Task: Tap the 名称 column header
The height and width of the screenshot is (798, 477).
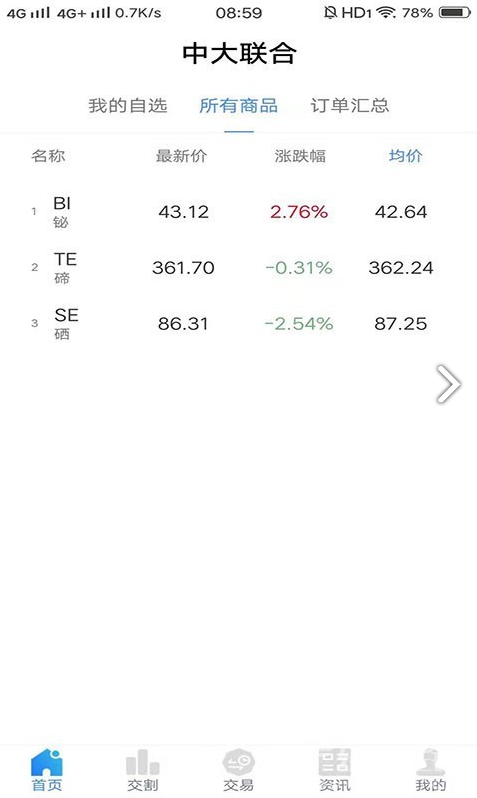Action: (48, 156)
